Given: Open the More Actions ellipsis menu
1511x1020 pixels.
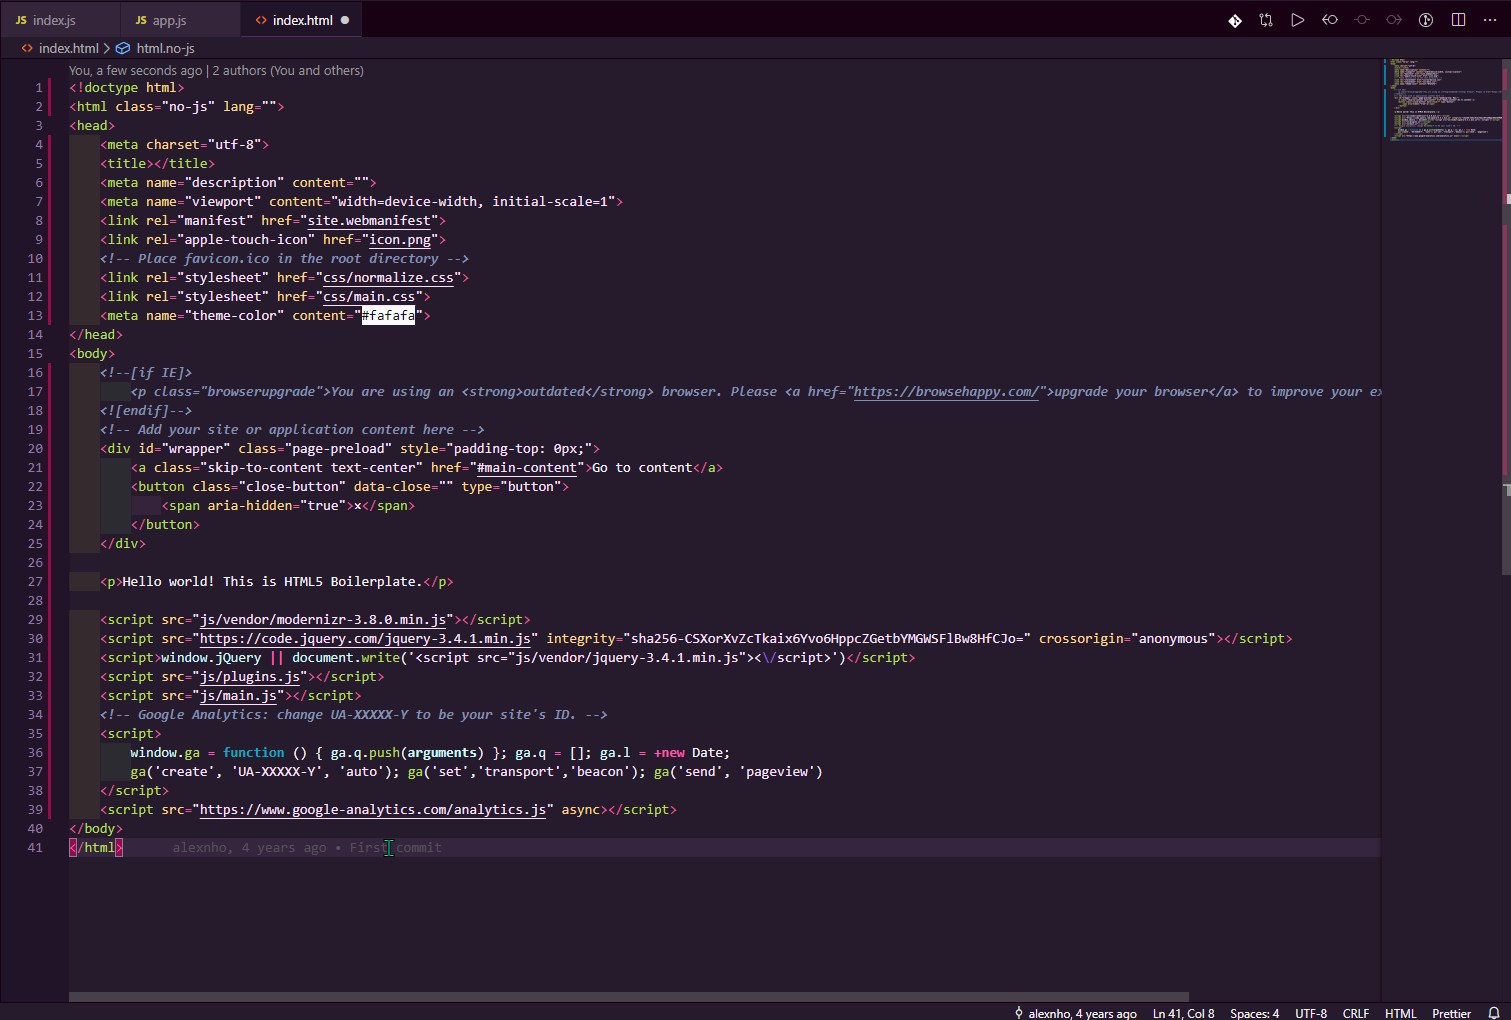Looking at the screenshot, I should 1489,20.
